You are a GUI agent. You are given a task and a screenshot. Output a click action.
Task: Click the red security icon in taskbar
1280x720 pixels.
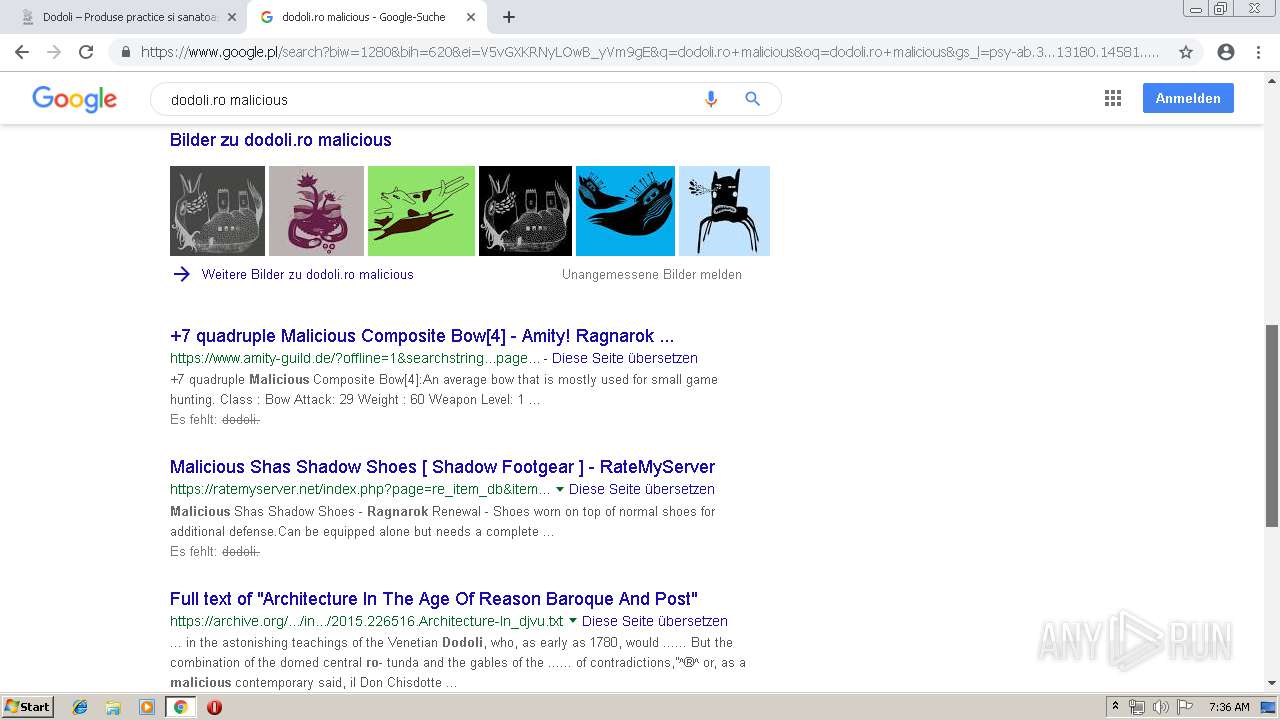click(214, 707)
